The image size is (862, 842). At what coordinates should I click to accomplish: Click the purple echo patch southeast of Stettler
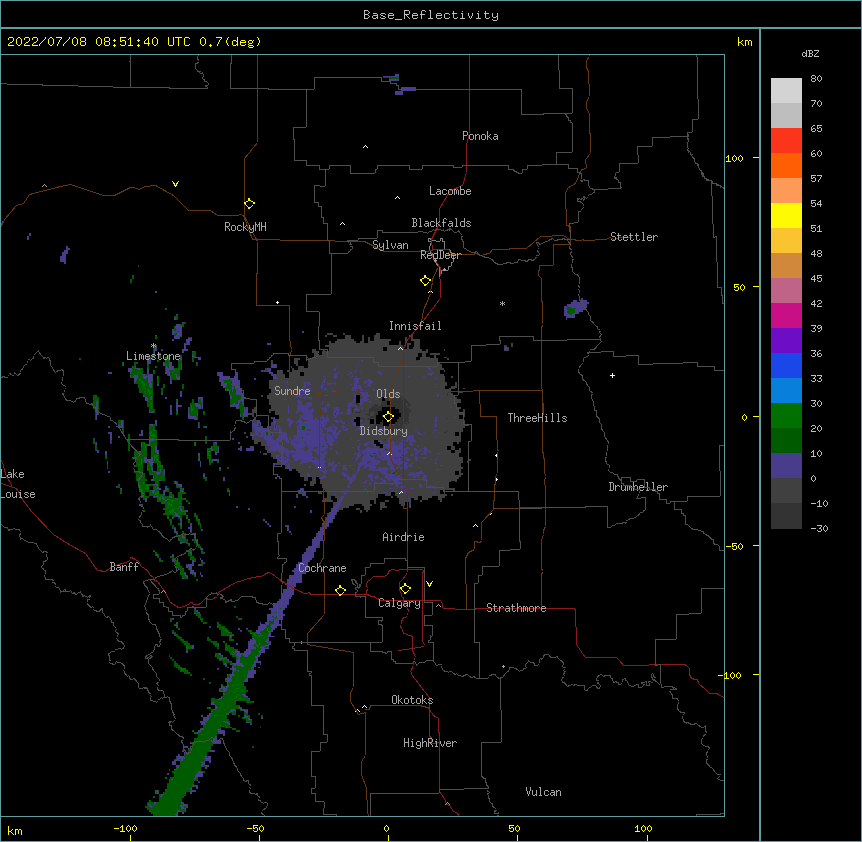(x=576, y=308)
